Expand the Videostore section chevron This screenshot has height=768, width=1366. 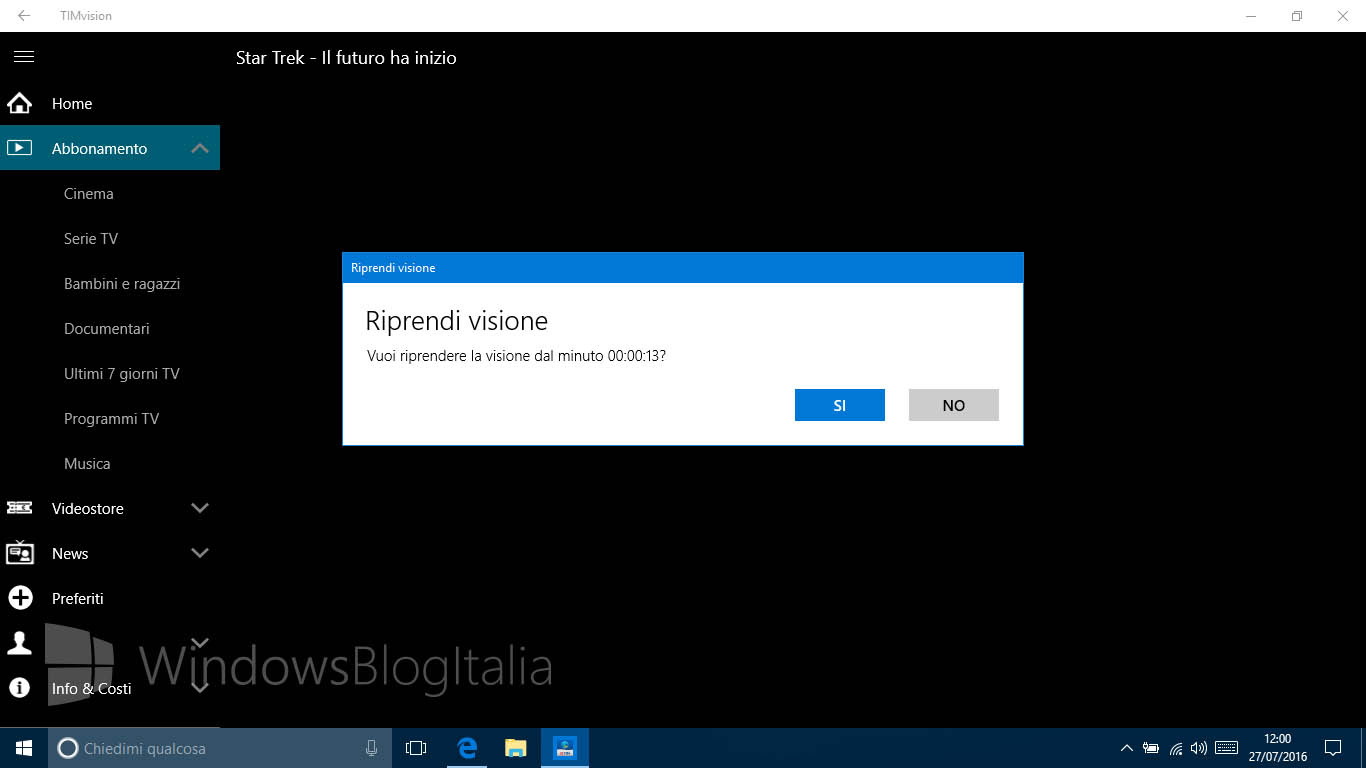click(200, 508)
